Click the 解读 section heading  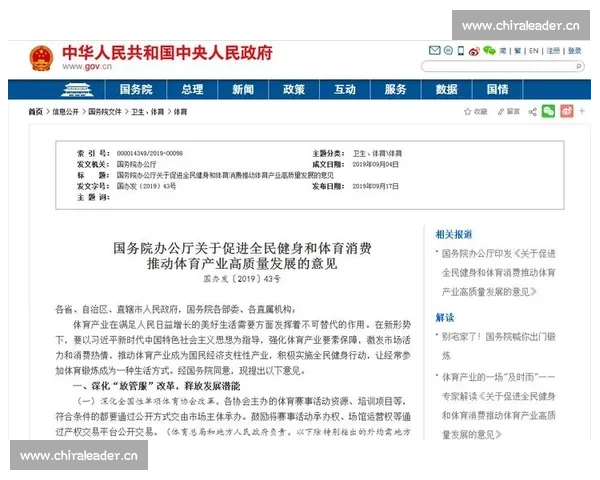pyautogui.click(x=445, y=317)
